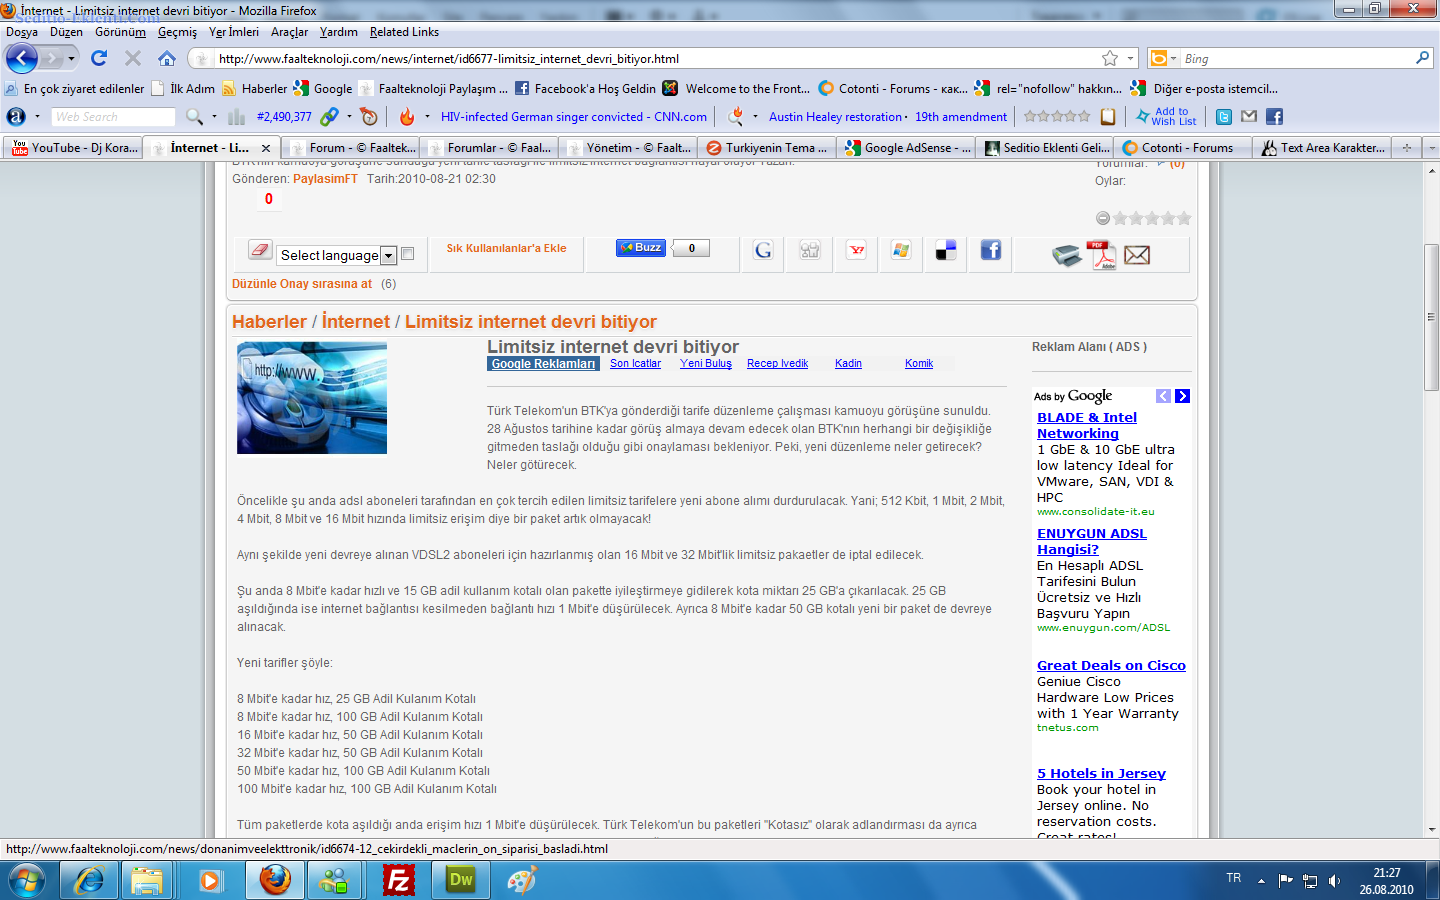The width and height of the screenshot is (1440, 900).
Task: Click the page vertical scrollbar thumb
Action: point(1432,317)
